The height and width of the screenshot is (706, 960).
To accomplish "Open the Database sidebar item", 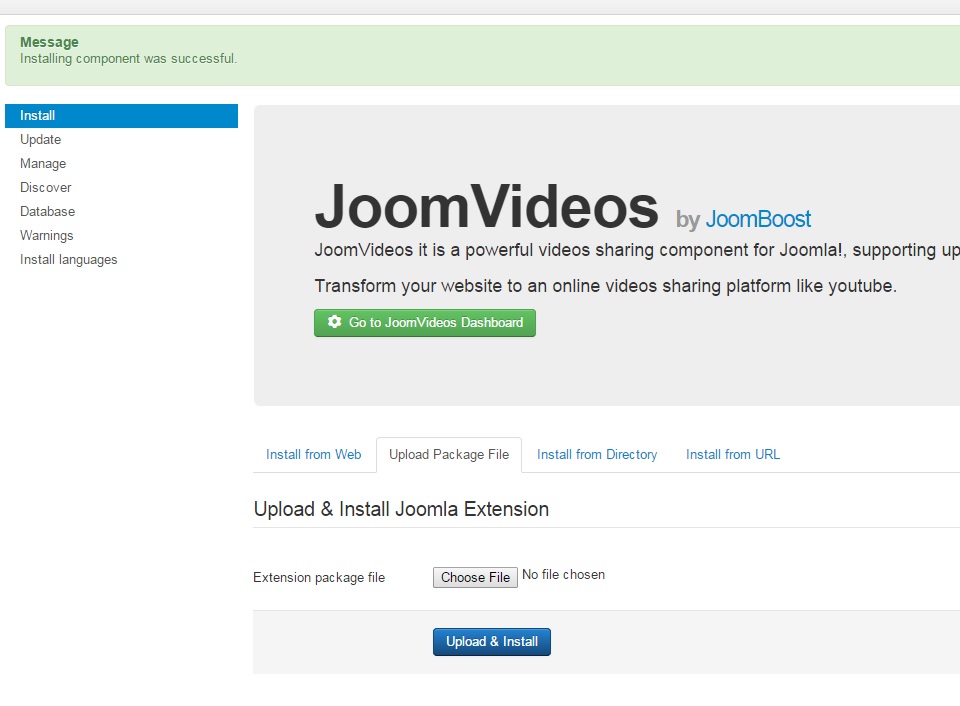I will (47, 211).
